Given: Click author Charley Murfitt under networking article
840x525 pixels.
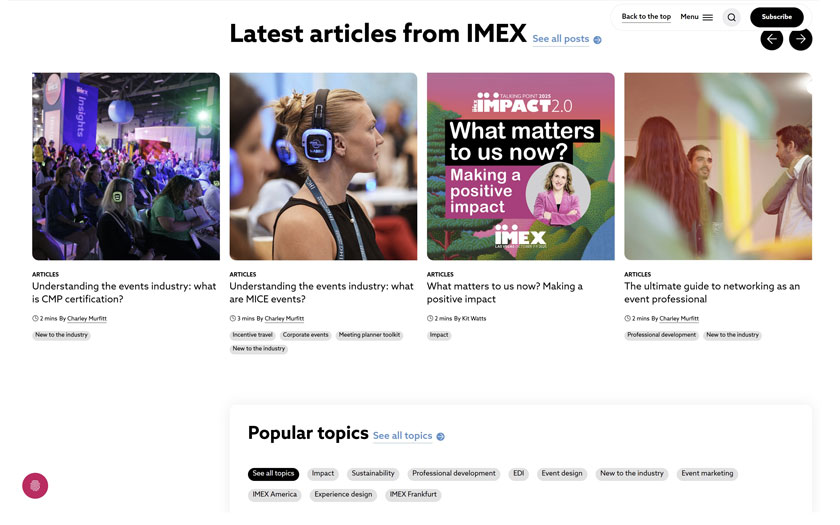Looking at the screenshot, I should click(679, 318).
